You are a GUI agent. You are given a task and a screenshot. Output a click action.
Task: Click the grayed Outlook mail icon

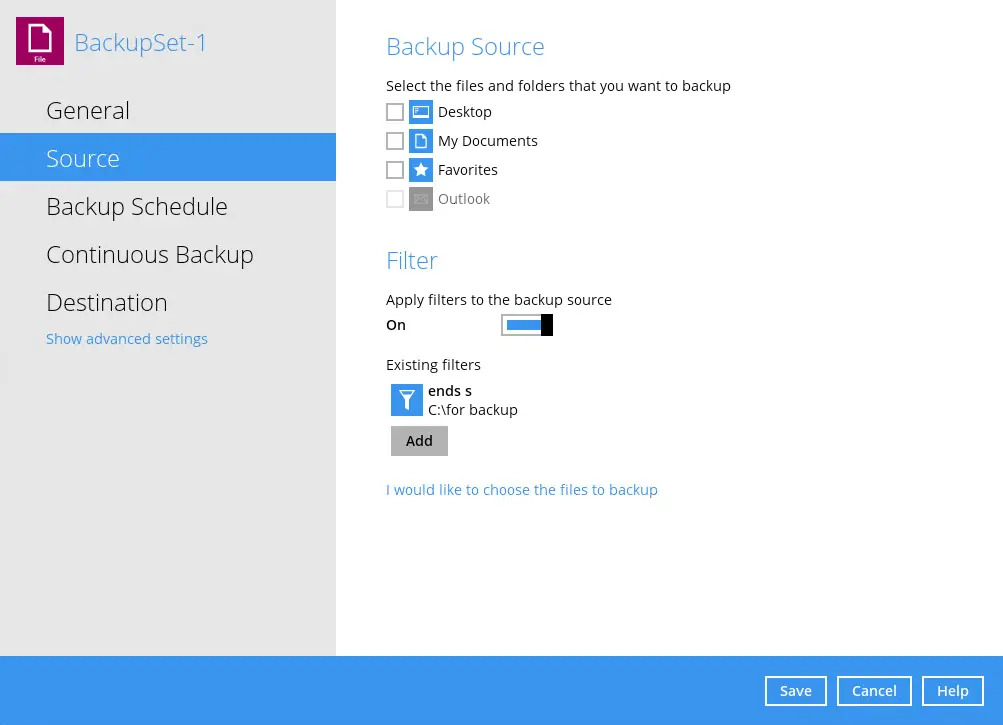(x=421, y=199)
